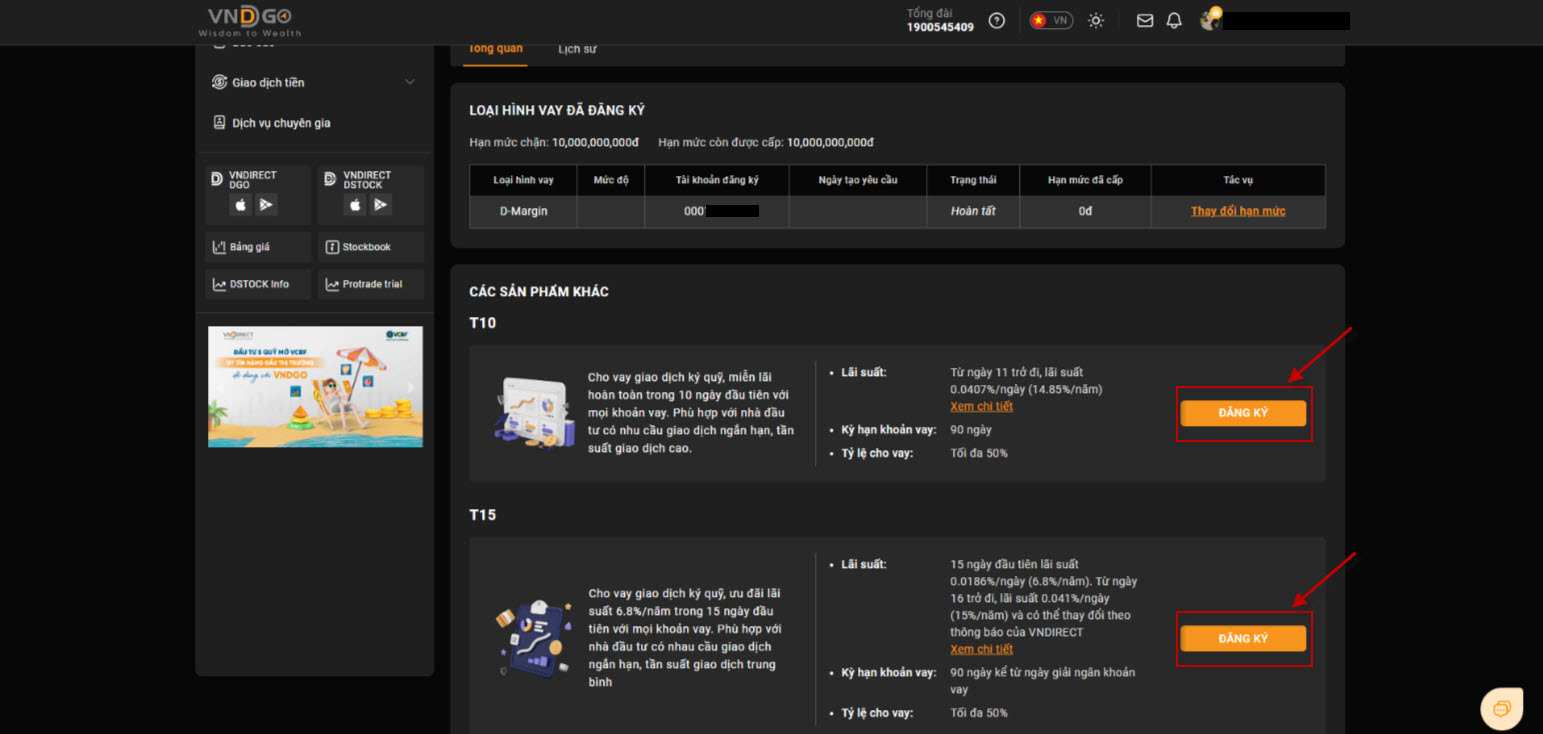
Task: Open Xem chi tiết for the T15 product
Action: [982, 649]
